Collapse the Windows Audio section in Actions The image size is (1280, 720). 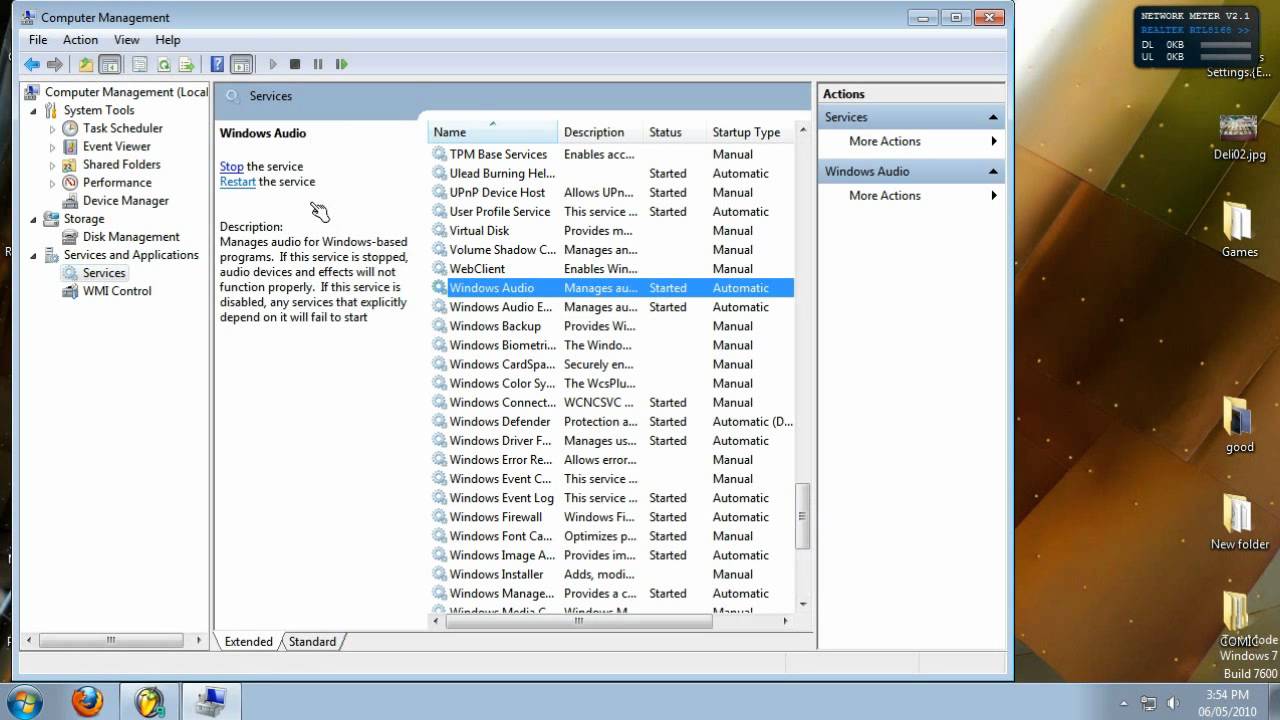point(993,171)
